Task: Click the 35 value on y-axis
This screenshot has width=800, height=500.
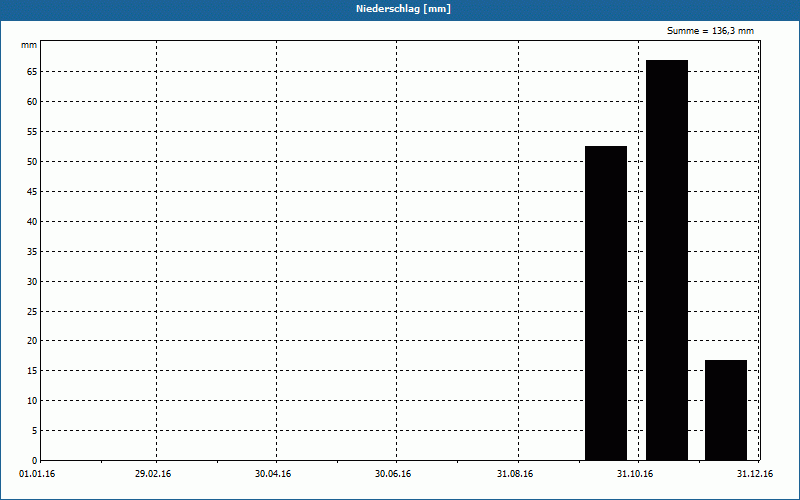Action: point(32,252)
